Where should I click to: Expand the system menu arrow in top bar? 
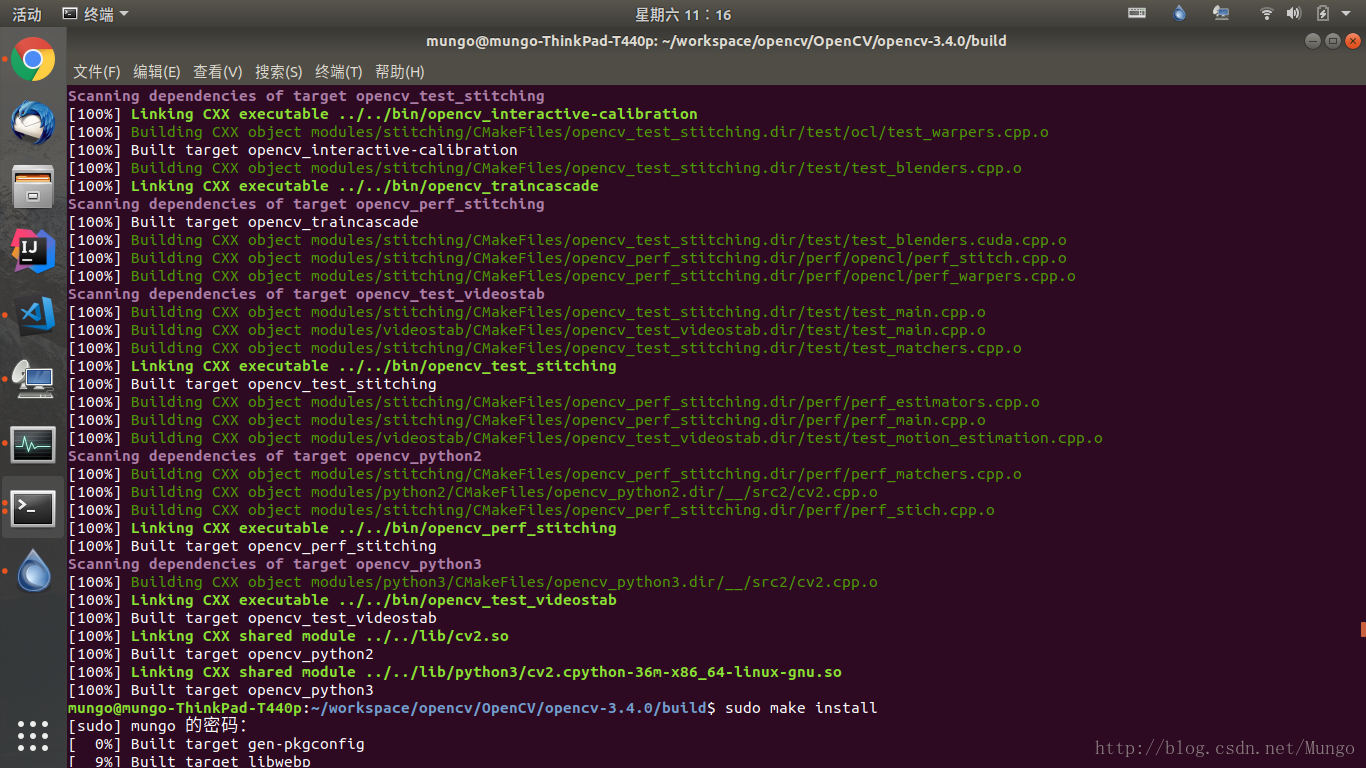(1346, 14)
